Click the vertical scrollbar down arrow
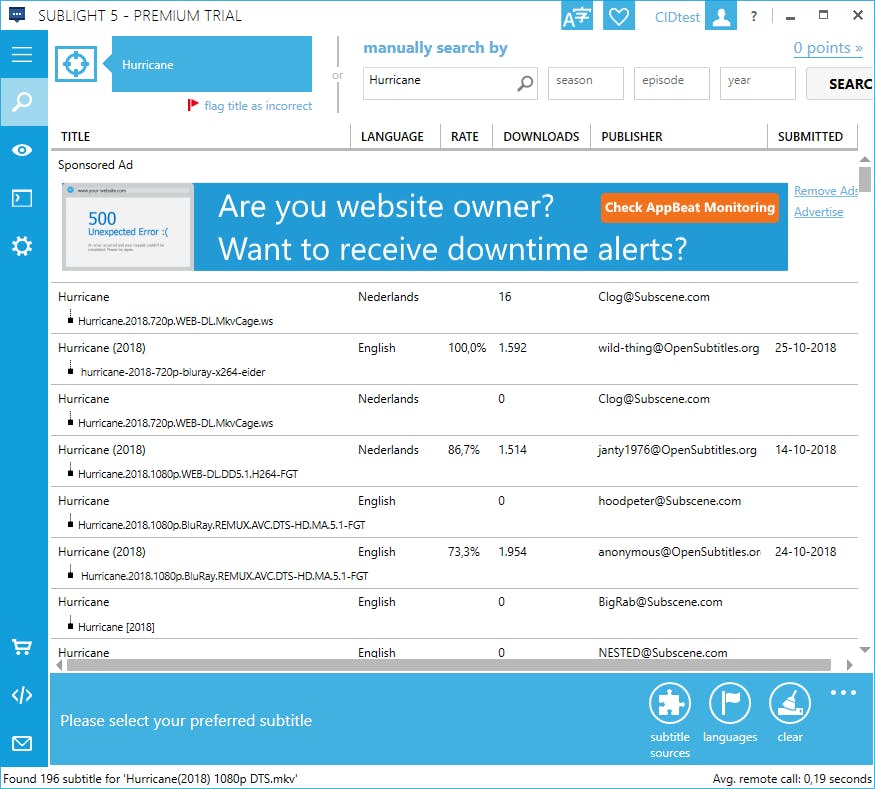Image resolution: width=875 pixels, height=789 pixels. coord(864,650)
